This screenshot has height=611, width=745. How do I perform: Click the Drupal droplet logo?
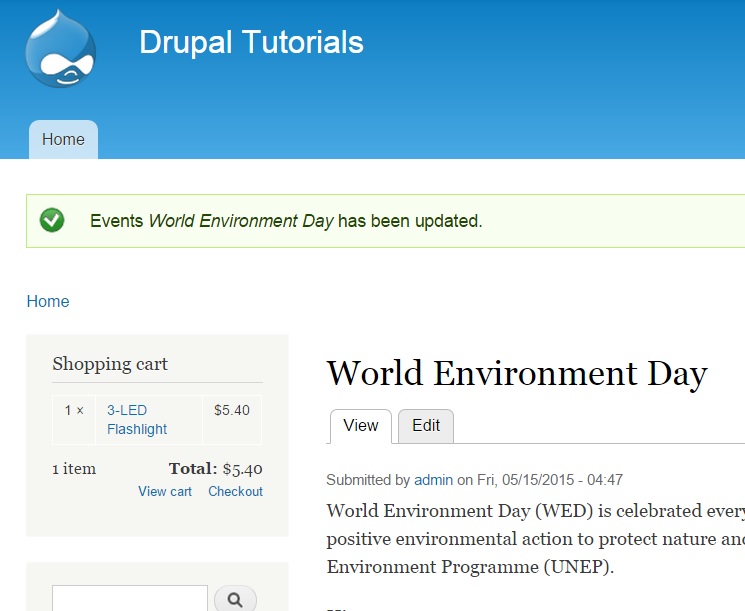[60, 48]
